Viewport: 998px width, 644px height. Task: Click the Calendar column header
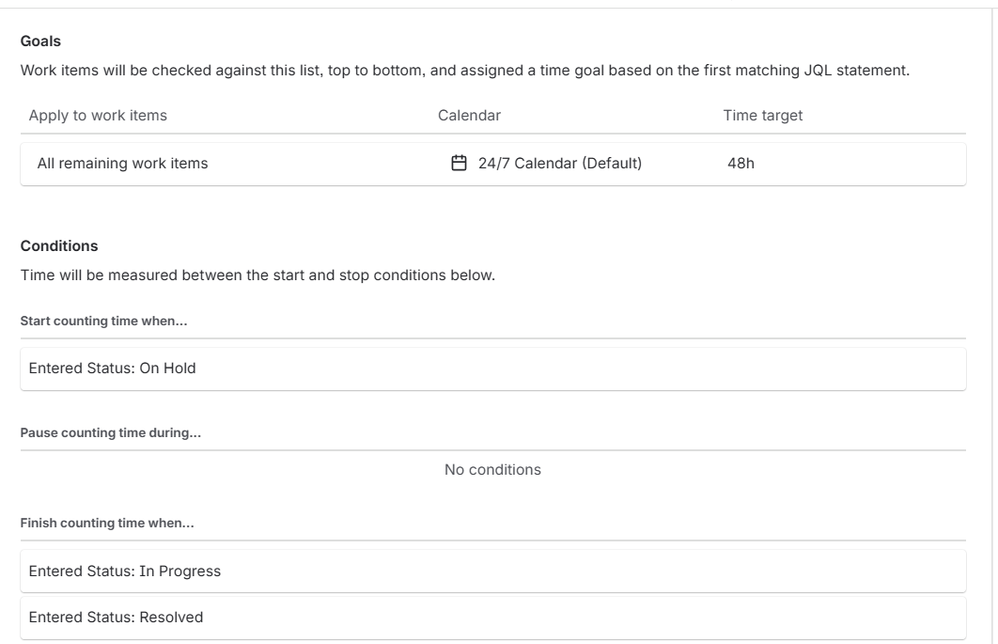tap(469, 115)
